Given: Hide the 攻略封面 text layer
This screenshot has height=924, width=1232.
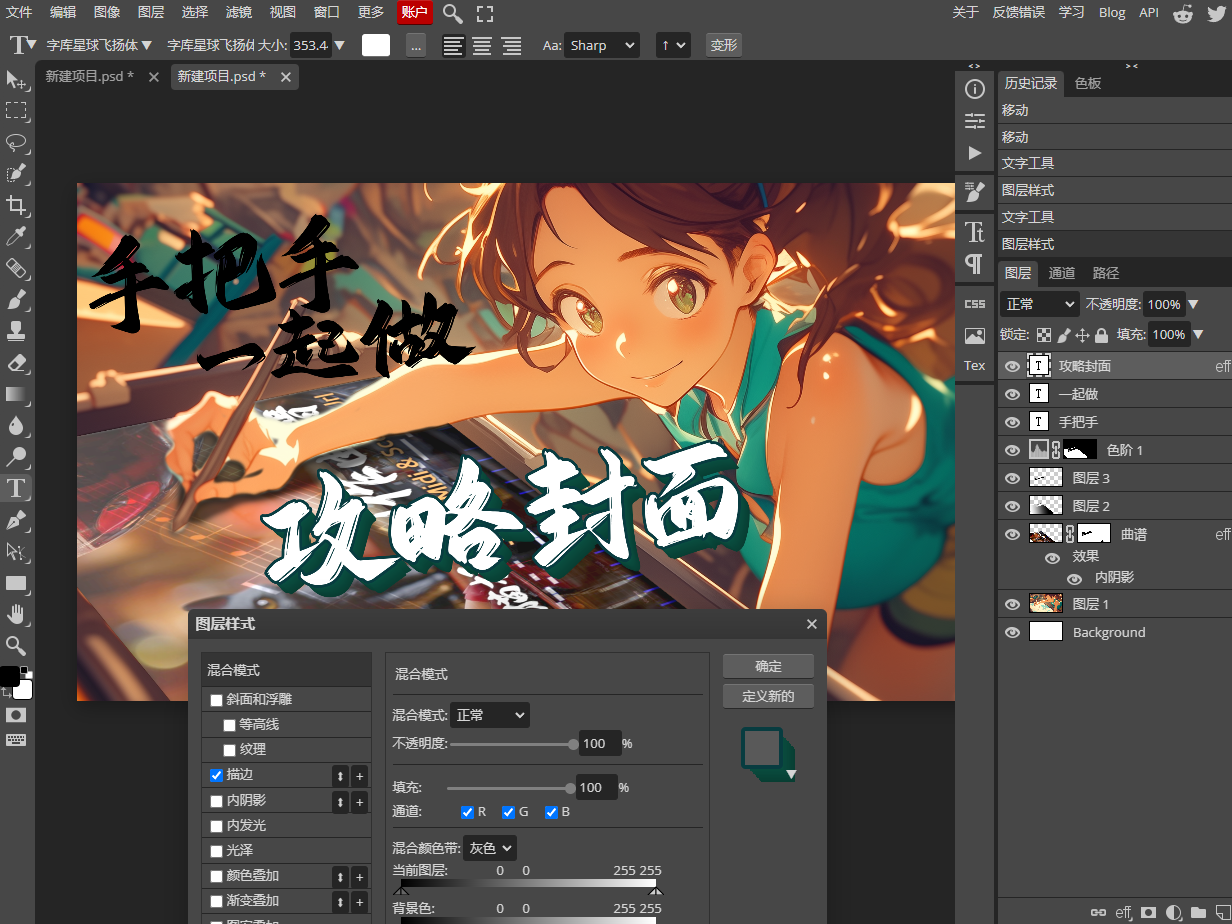Looking at the screenshot, I should 1012,367.
